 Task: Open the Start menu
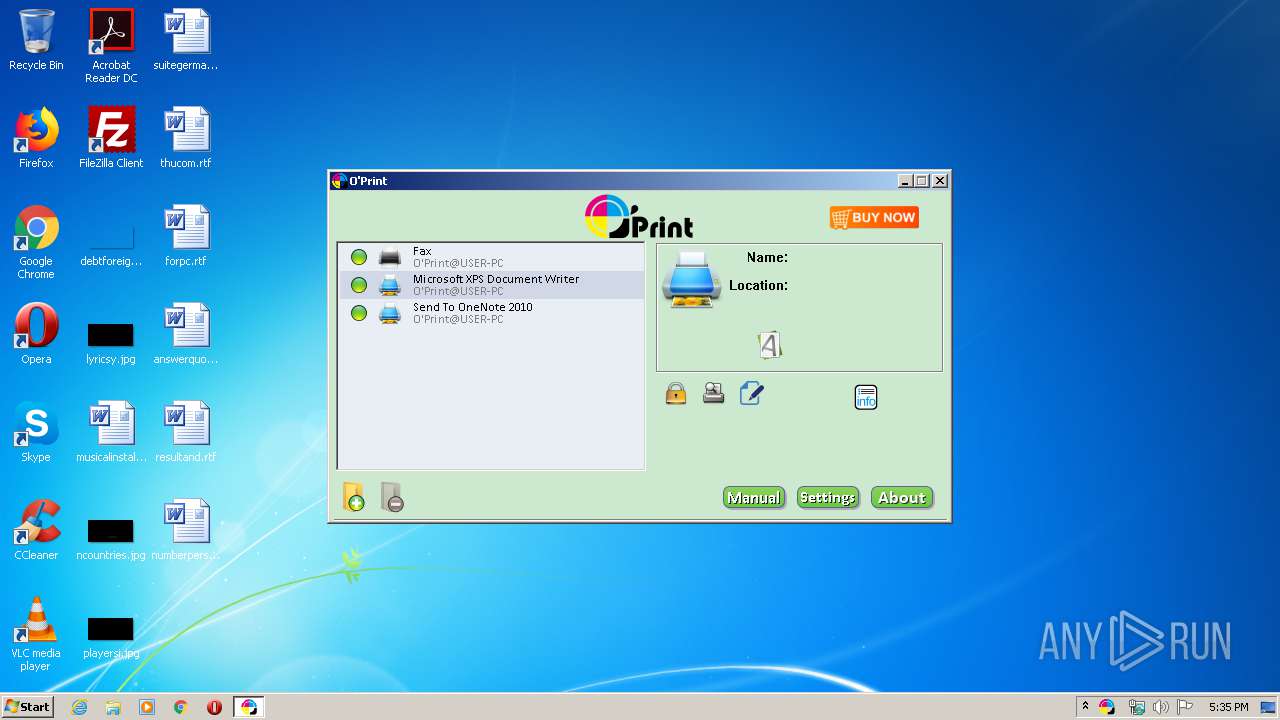27,707
